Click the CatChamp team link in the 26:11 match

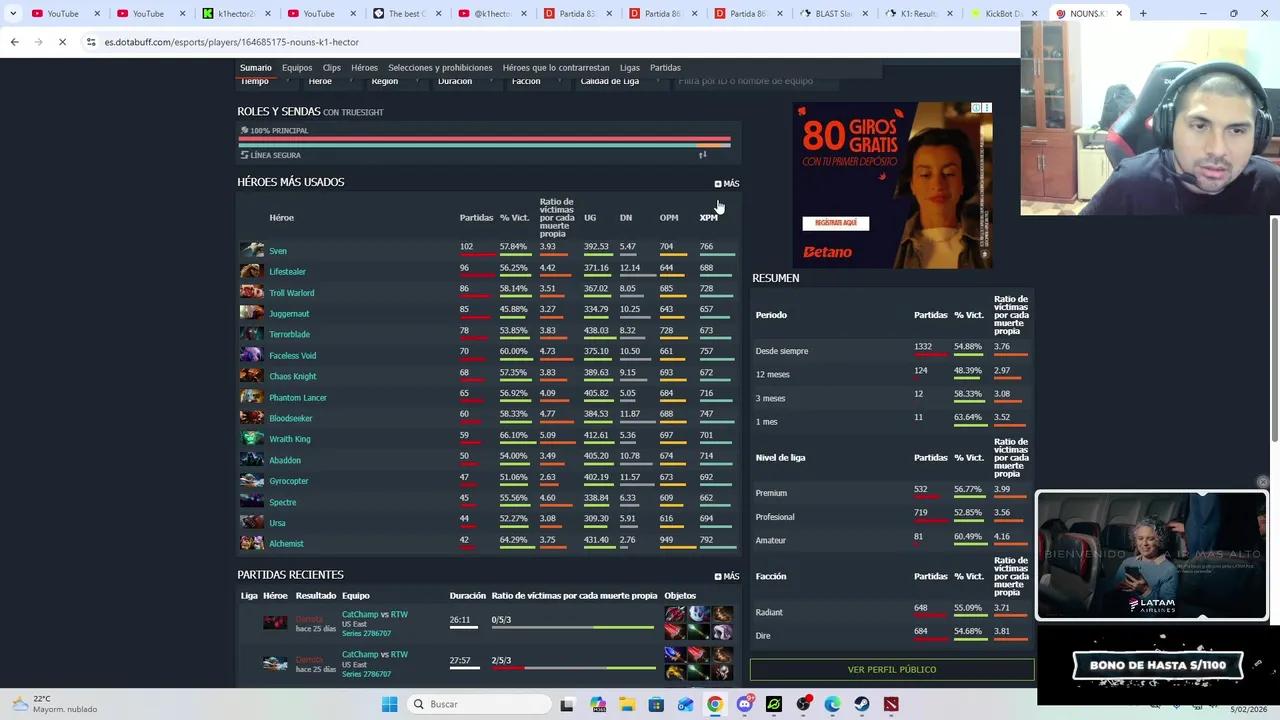(360, 614)
